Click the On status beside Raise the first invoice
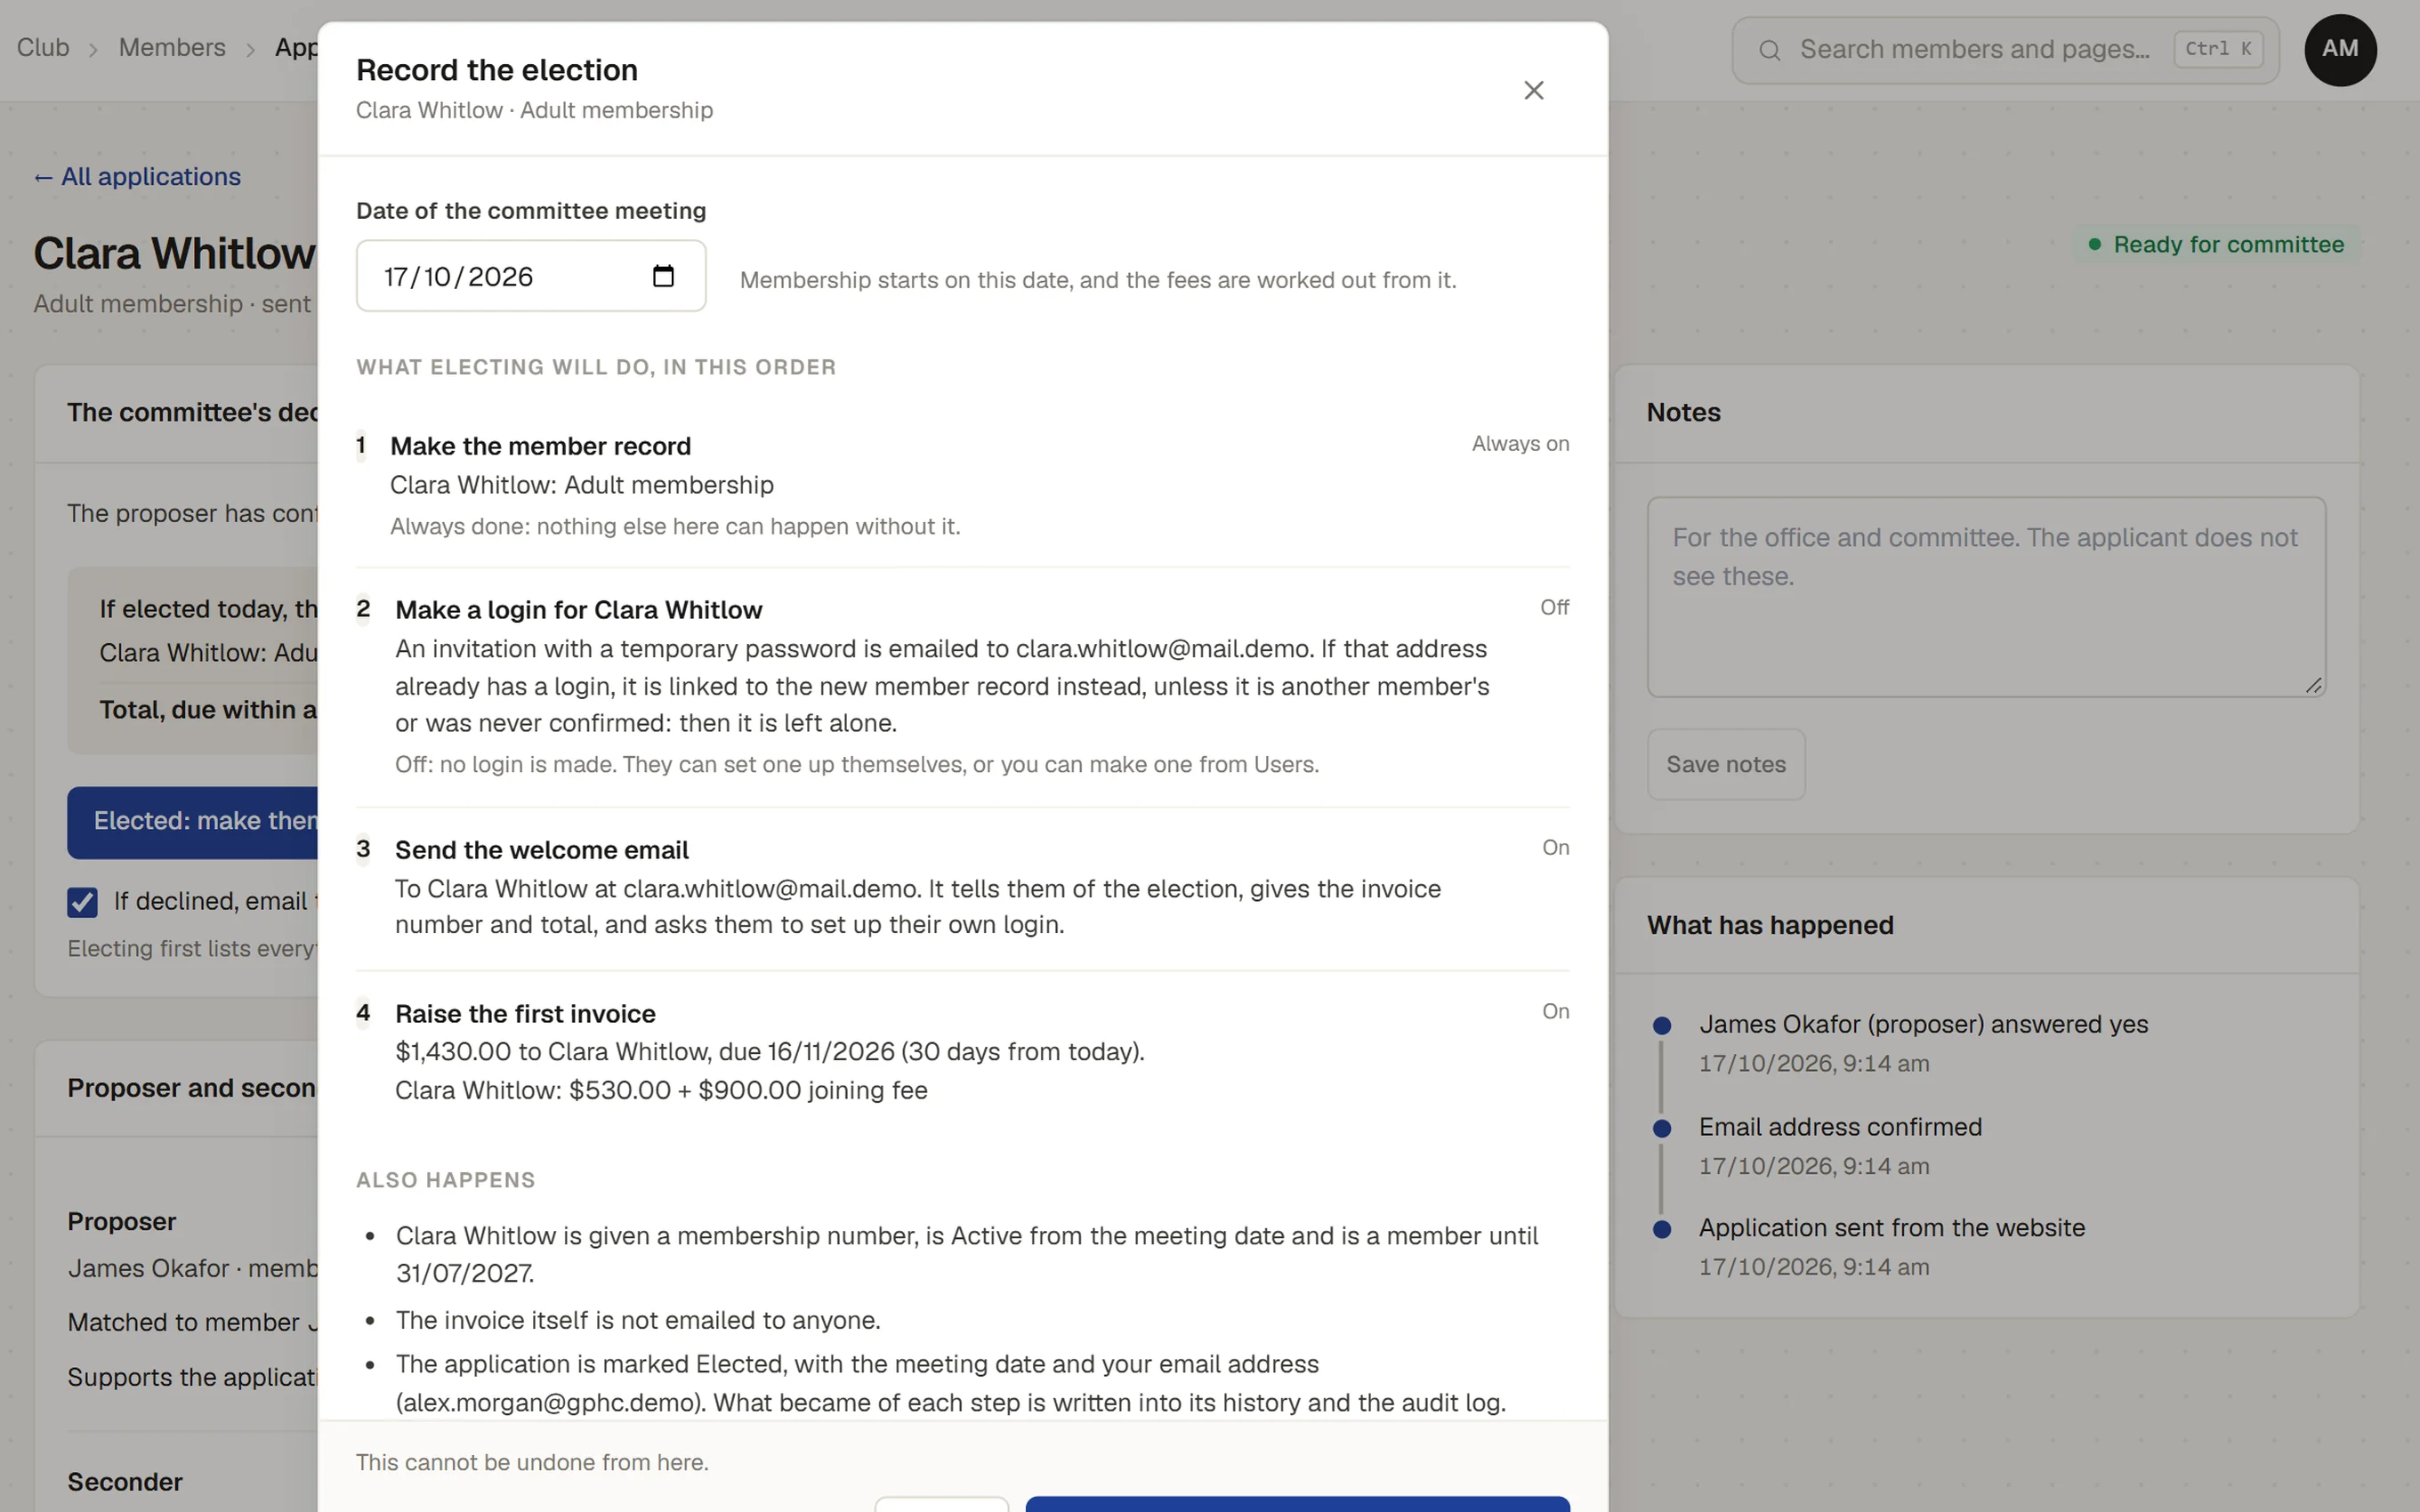The height and width of the screenshot is (1512, 2420). (1555, 1012)
